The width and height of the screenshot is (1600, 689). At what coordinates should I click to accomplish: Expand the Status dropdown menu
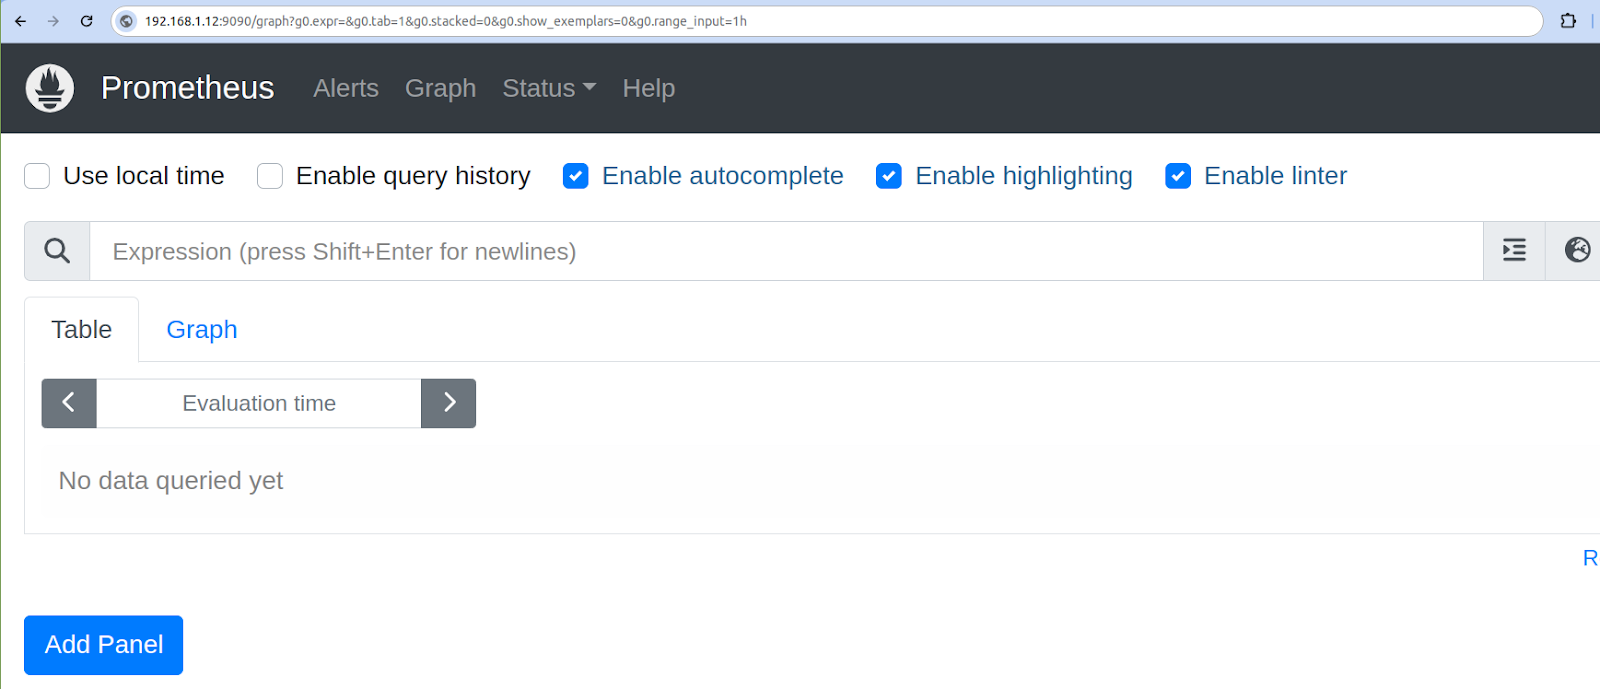tap(548, 88)
